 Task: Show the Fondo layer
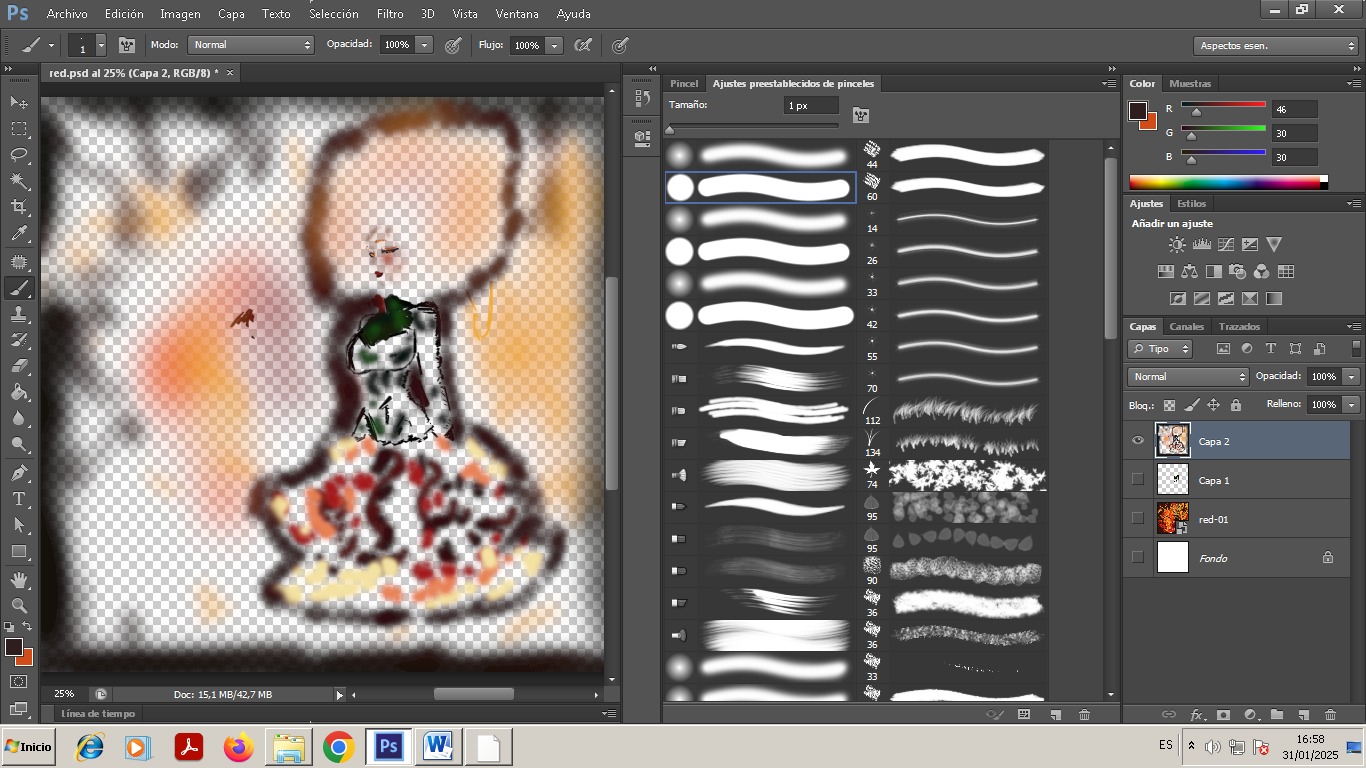1137,557
